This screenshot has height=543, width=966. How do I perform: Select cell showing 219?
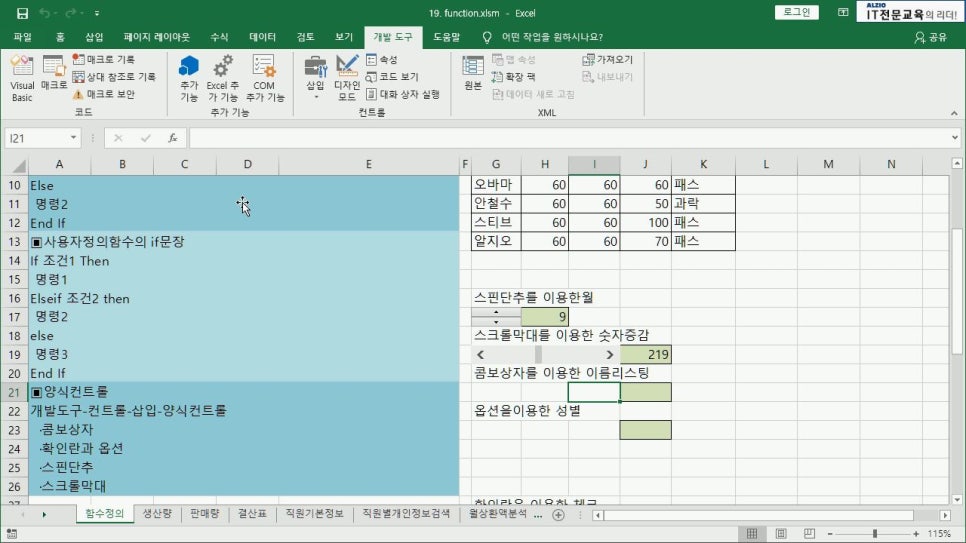coord(645,354)
